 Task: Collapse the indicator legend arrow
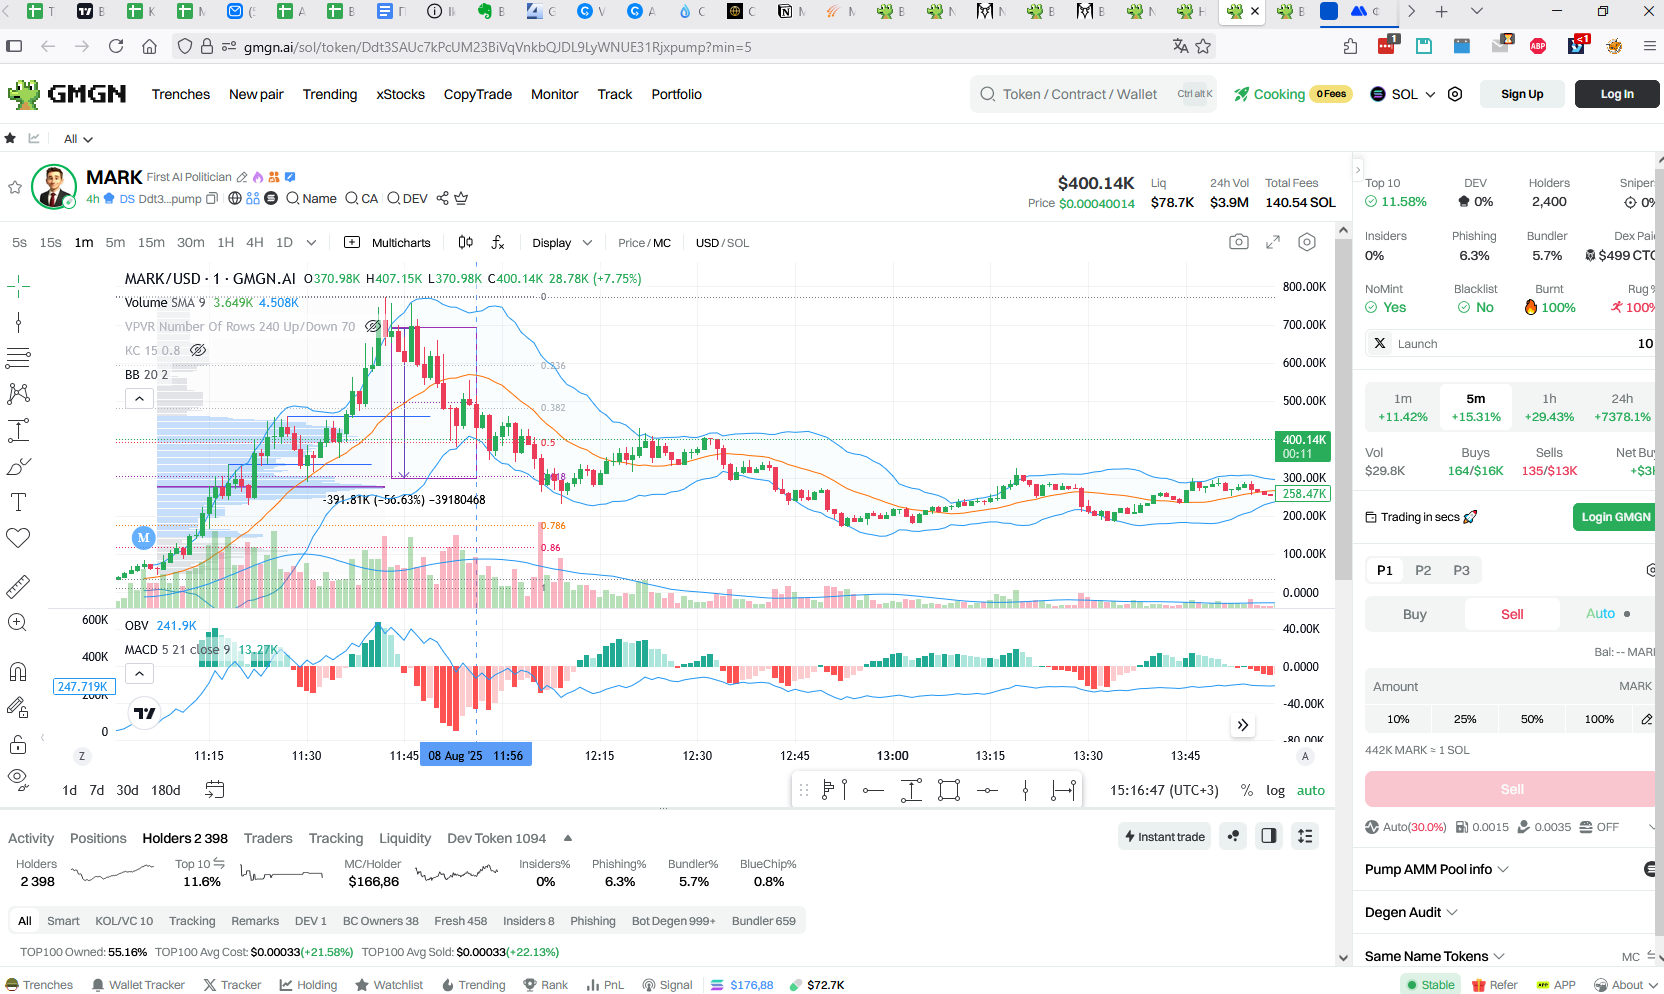pos(139,398)
